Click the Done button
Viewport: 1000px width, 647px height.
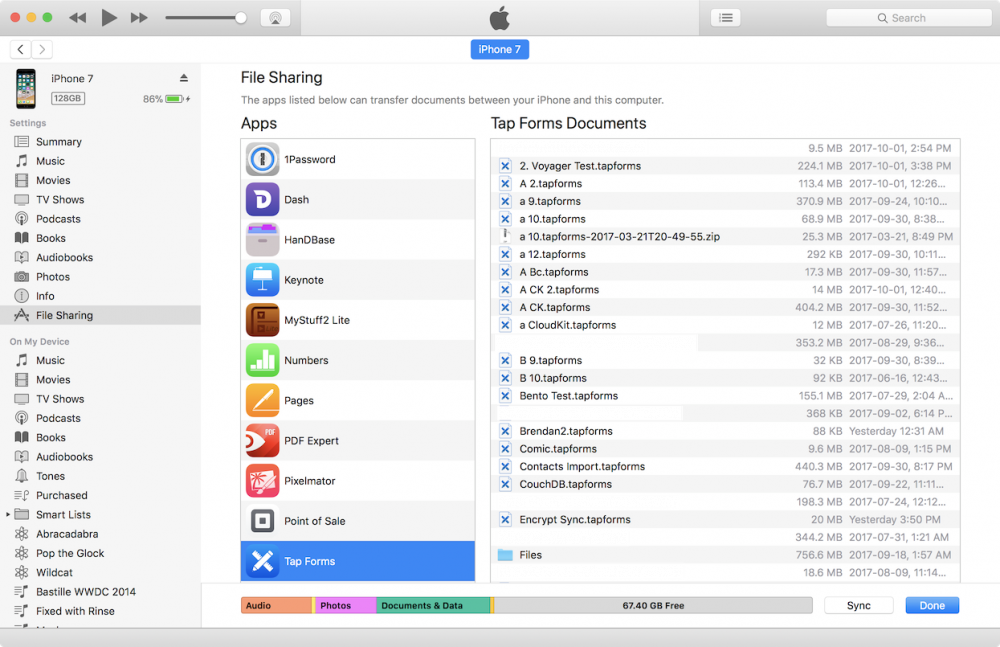click(932, 606)
